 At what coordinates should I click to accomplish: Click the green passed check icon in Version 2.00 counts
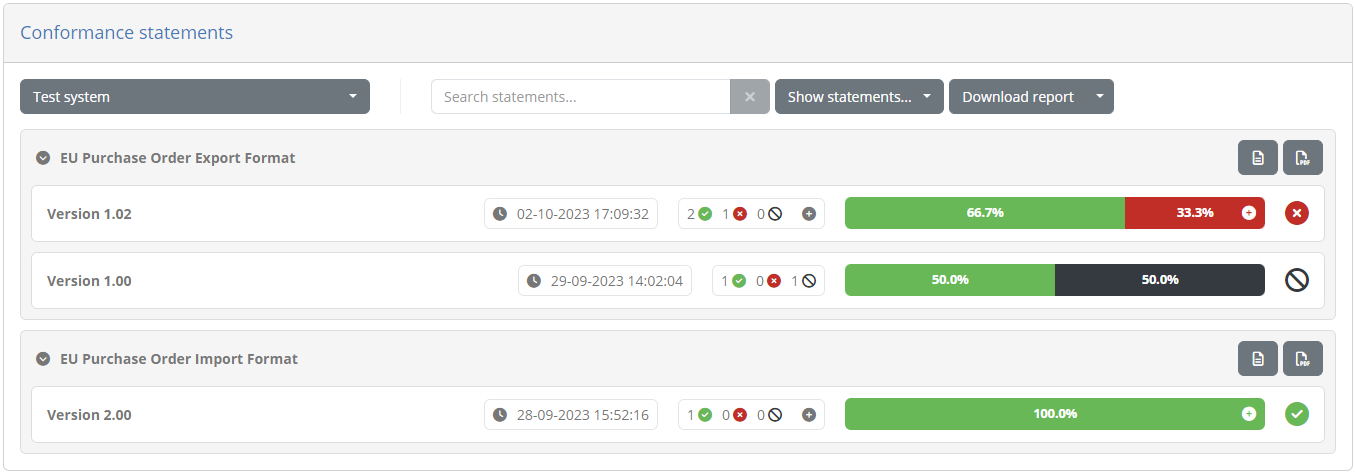click(705, 415)
